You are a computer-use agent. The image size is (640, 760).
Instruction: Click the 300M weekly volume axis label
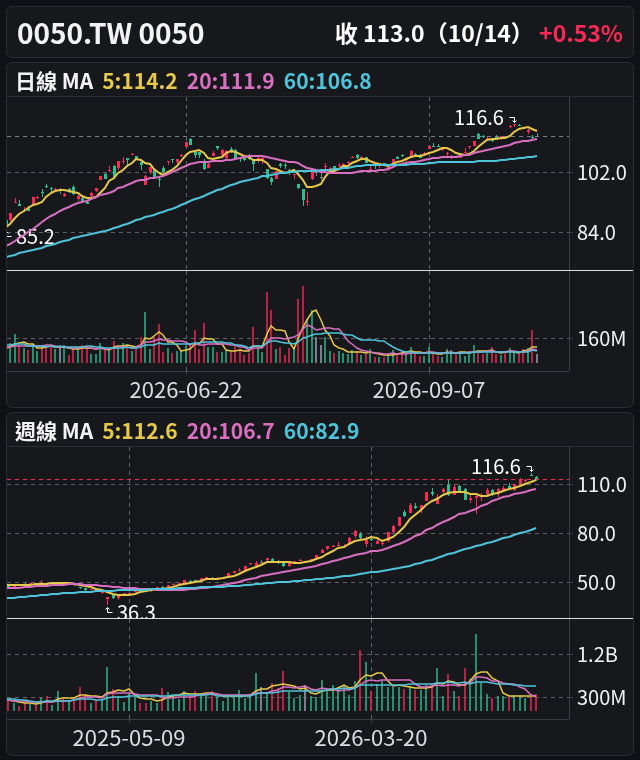tap(601, 698)
